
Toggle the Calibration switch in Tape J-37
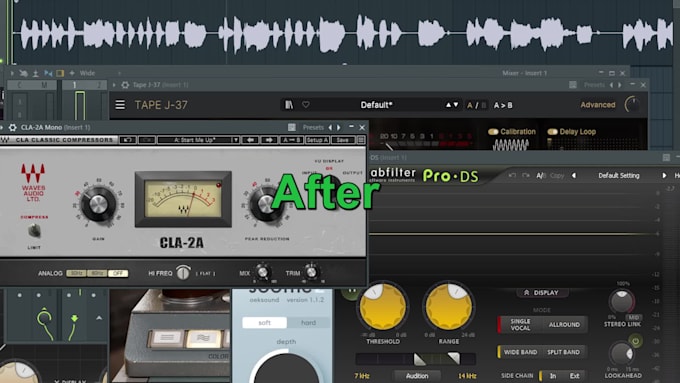[493, 132]
